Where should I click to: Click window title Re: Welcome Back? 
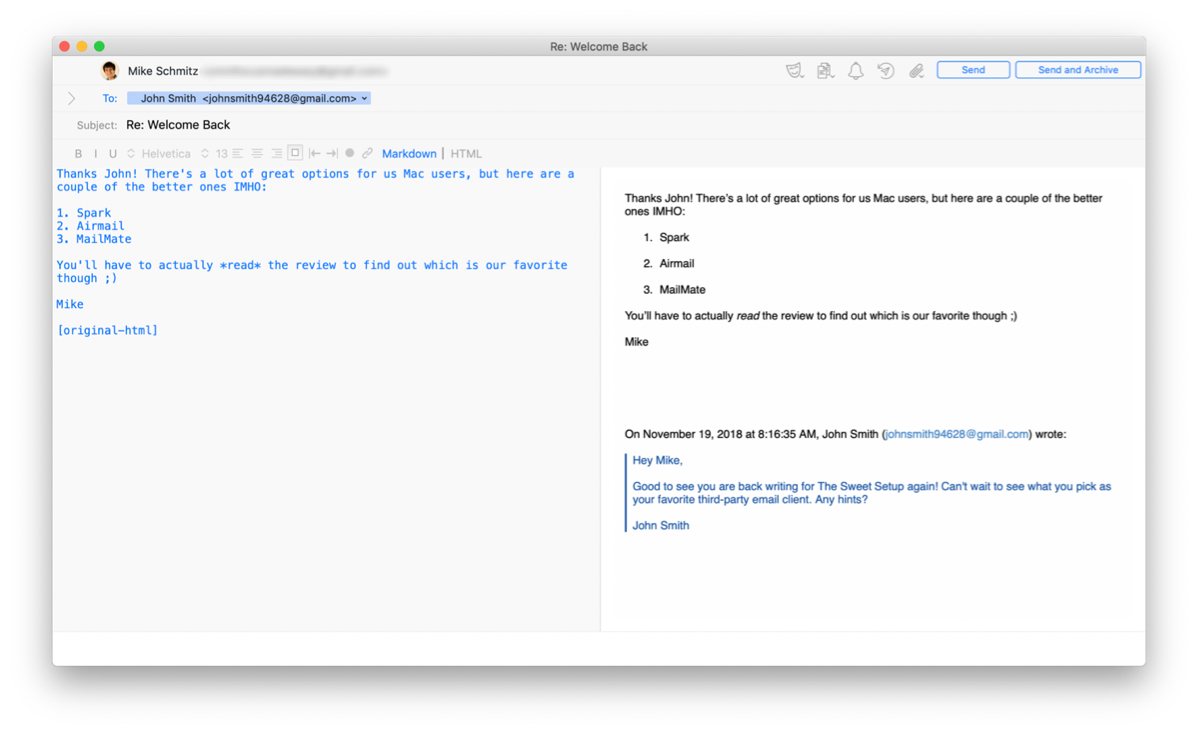pyautogui.click(x=599, y=46)
